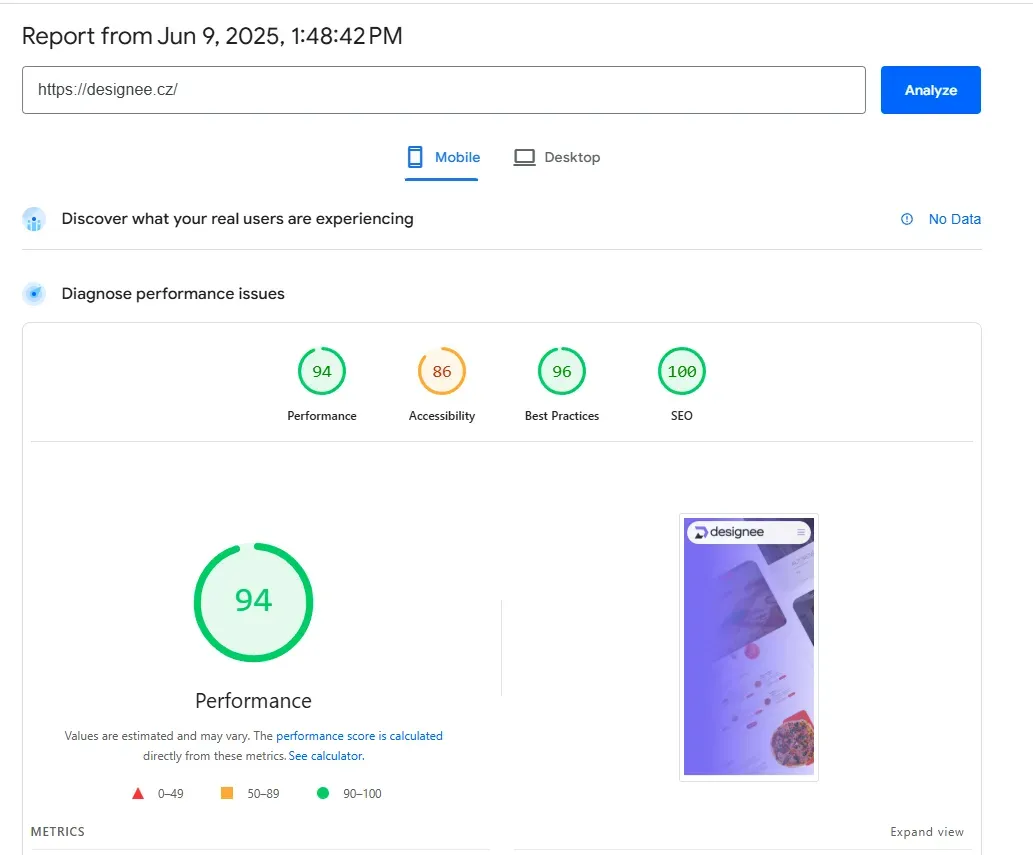Click the URL input field
Image resolution: width=1033 pixels, height=855 pixels.
pyautogui.click(x=443, y=90)
